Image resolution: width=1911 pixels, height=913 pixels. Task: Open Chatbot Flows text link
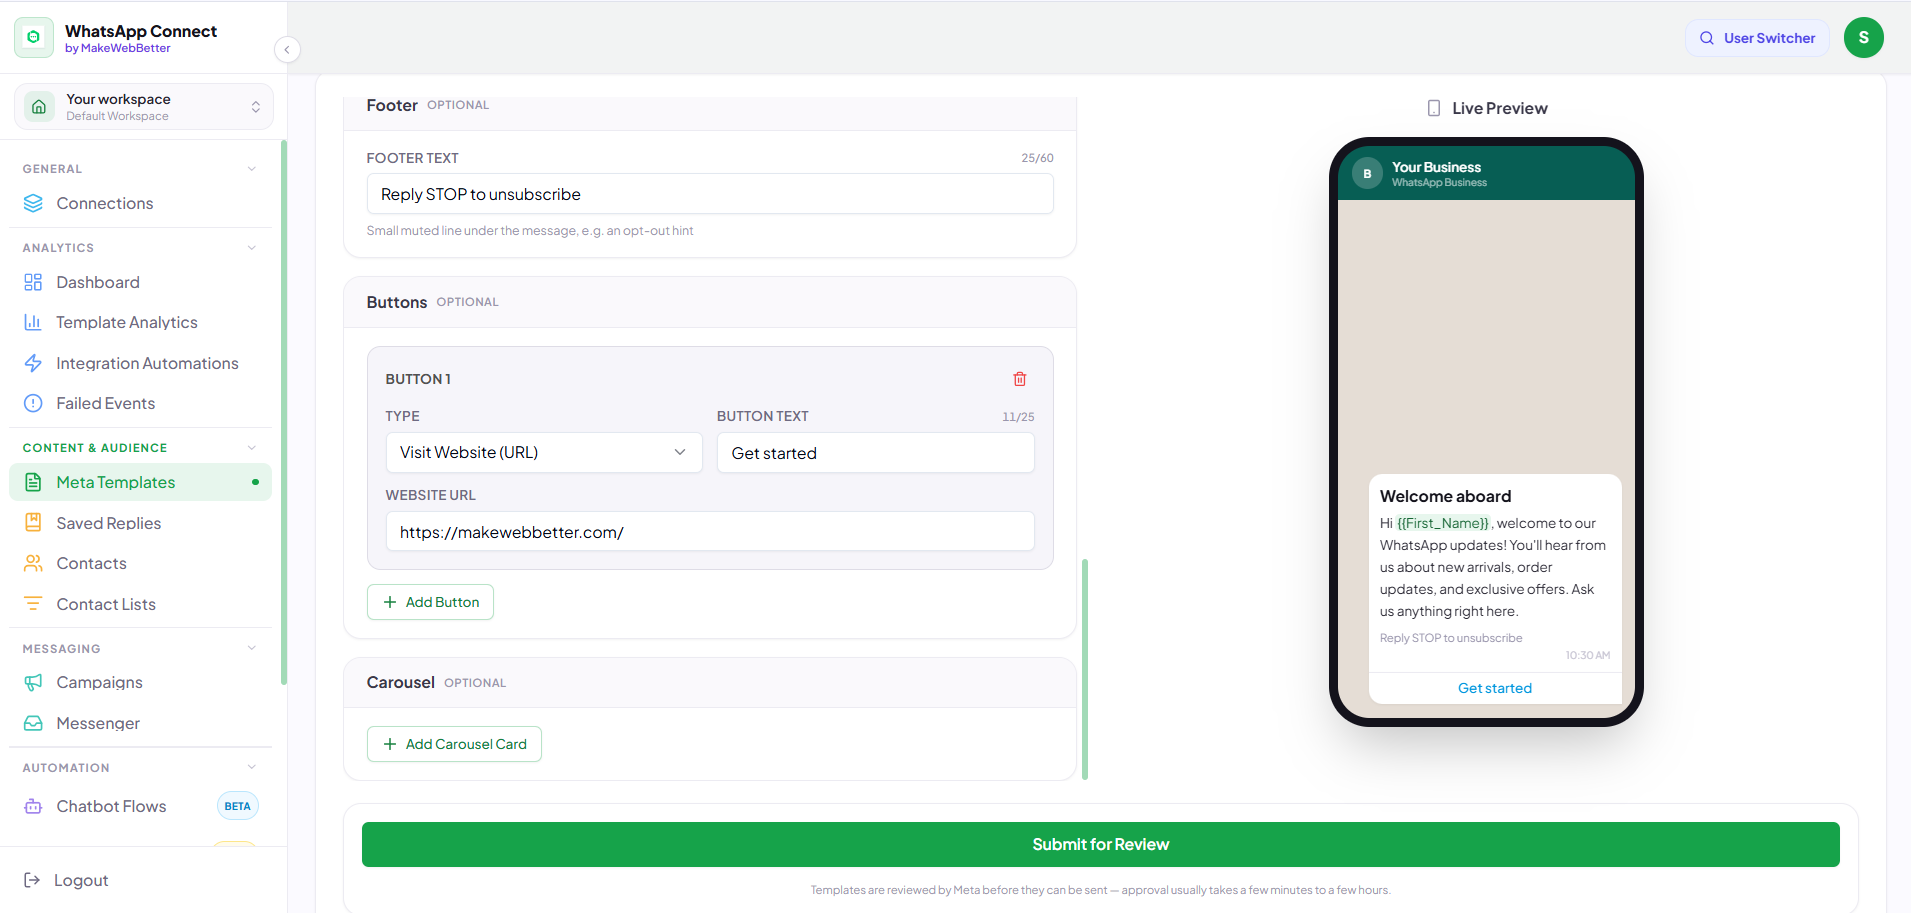tap(112, 806)
